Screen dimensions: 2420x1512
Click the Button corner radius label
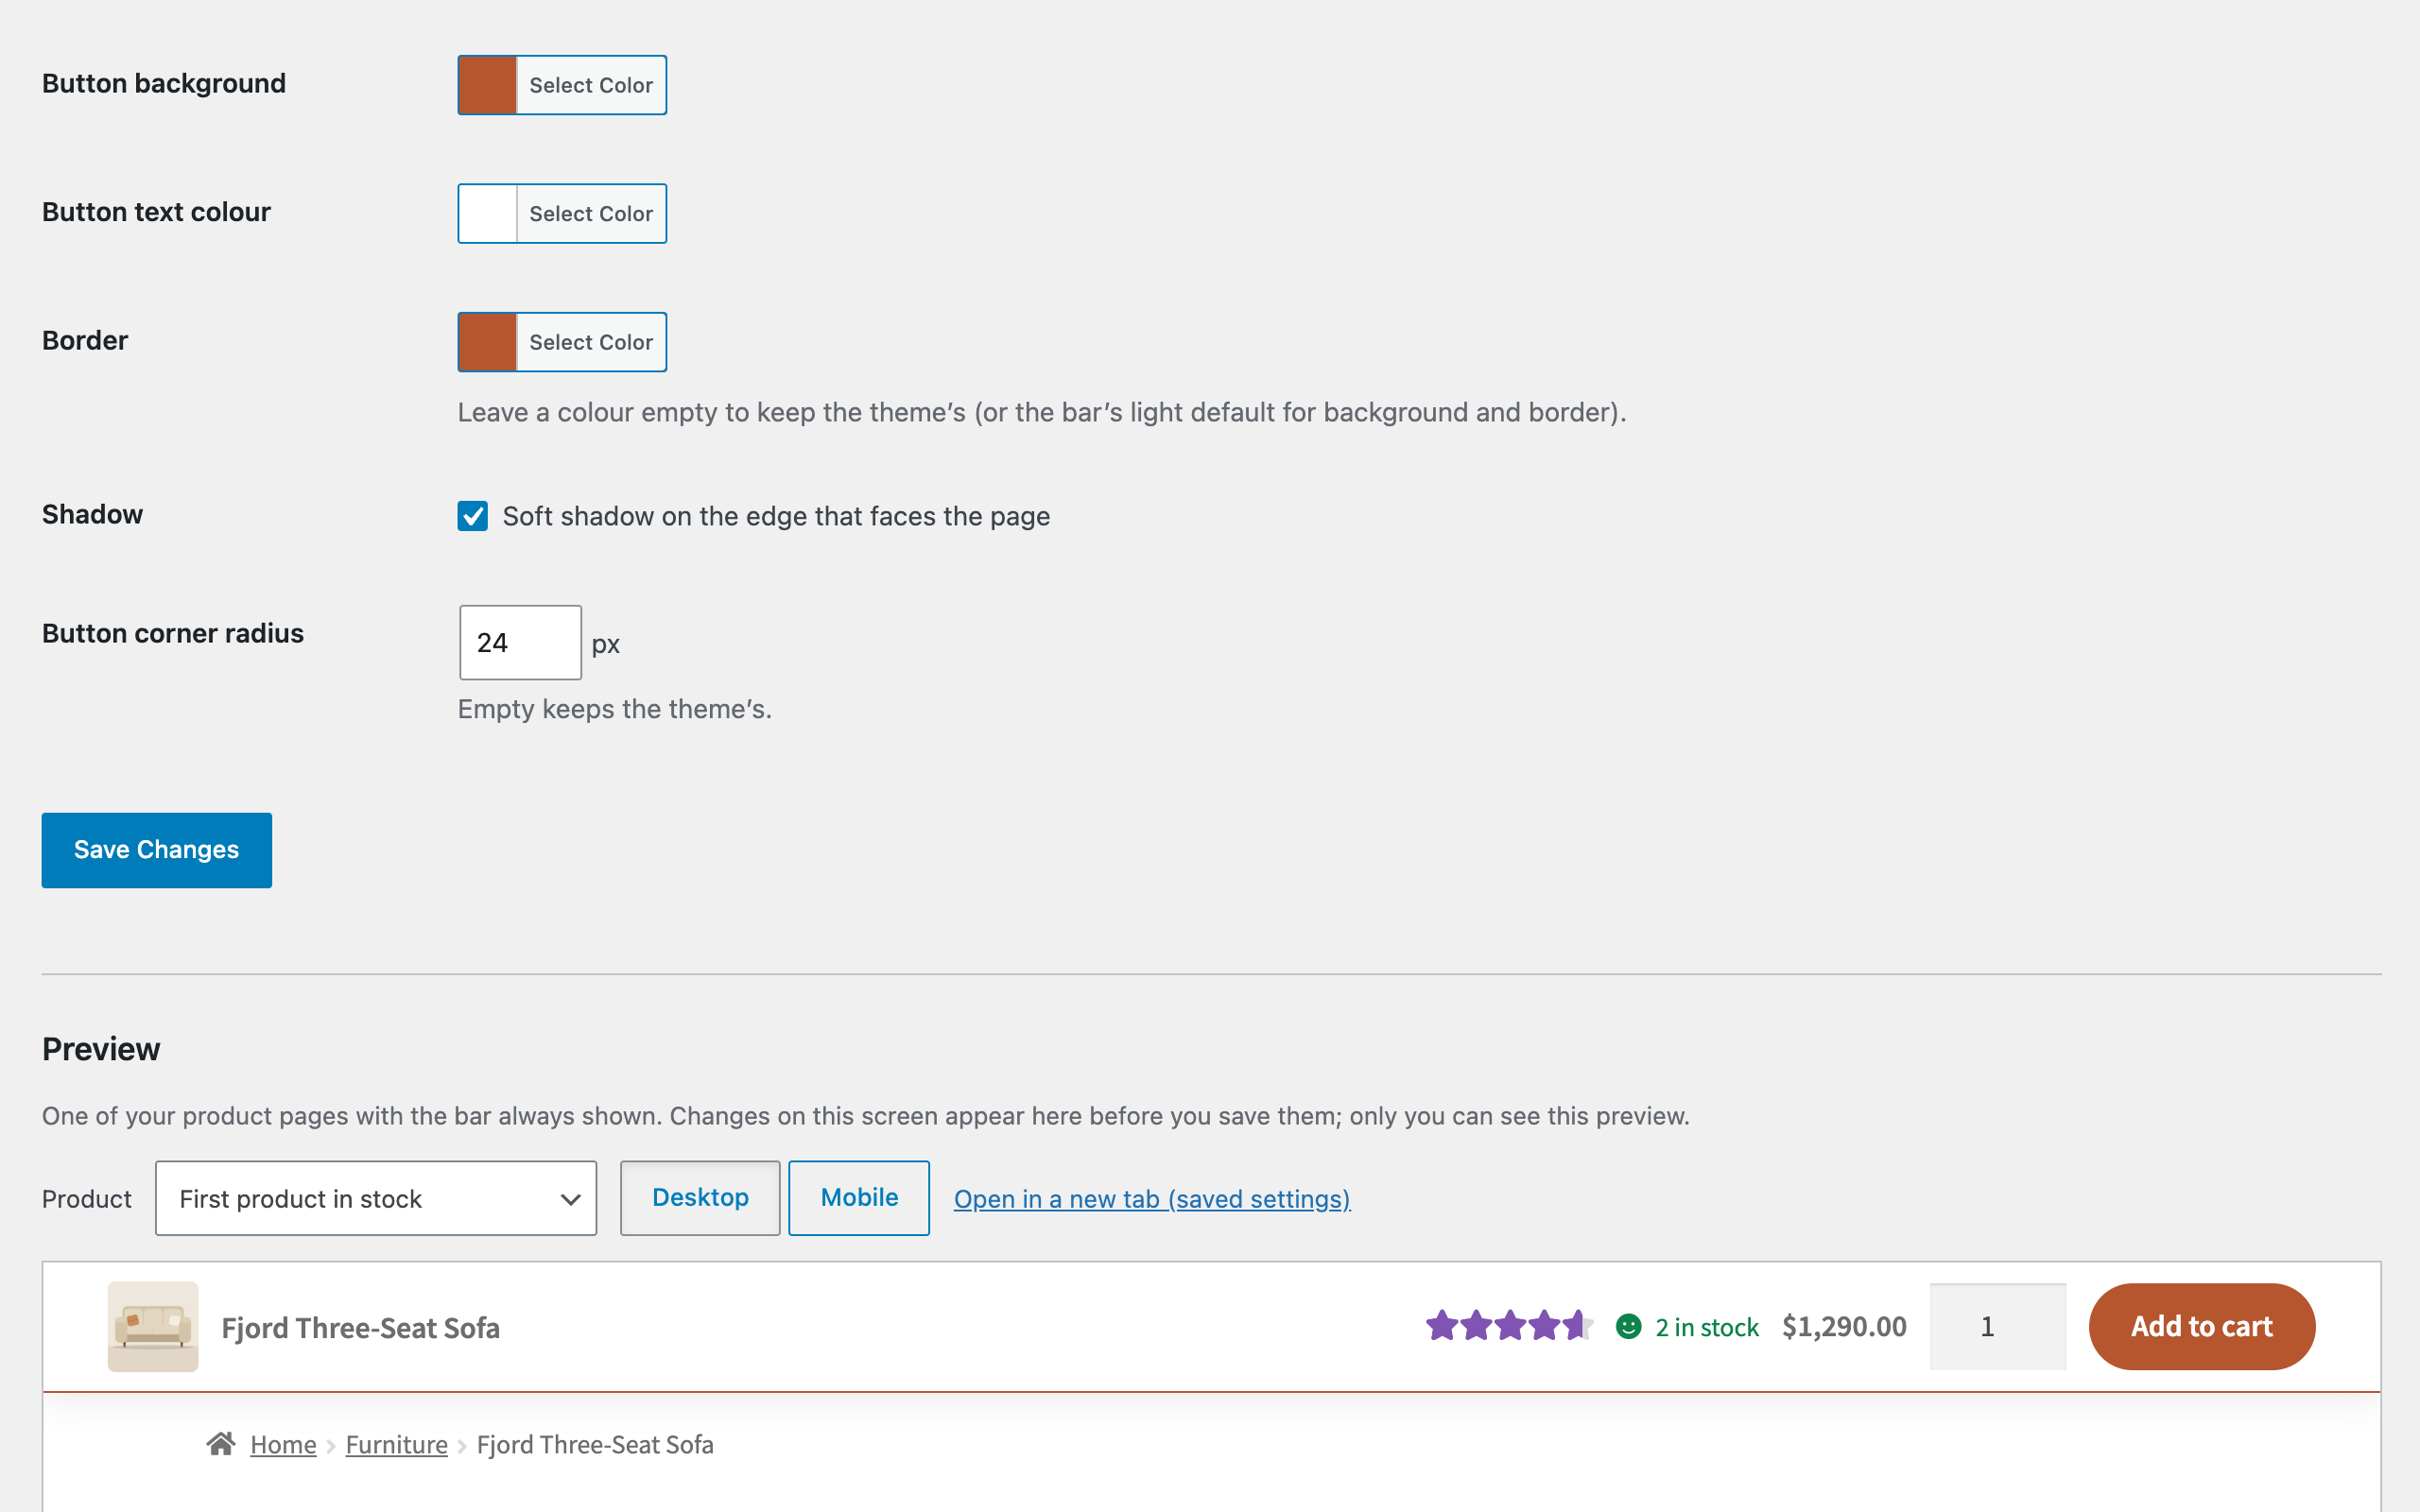(x=173, y=633)
